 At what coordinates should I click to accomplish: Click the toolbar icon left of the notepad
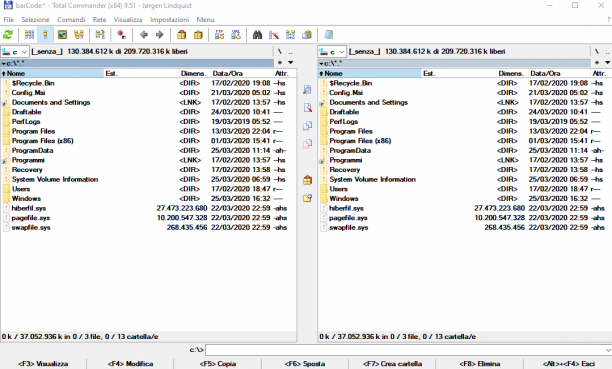[x=307, y=35]
